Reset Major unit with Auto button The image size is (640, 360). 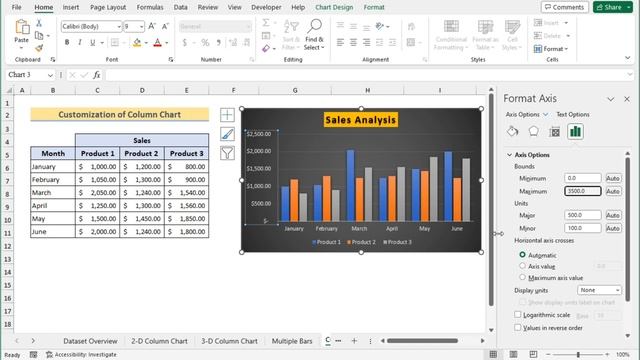[613, 215]
